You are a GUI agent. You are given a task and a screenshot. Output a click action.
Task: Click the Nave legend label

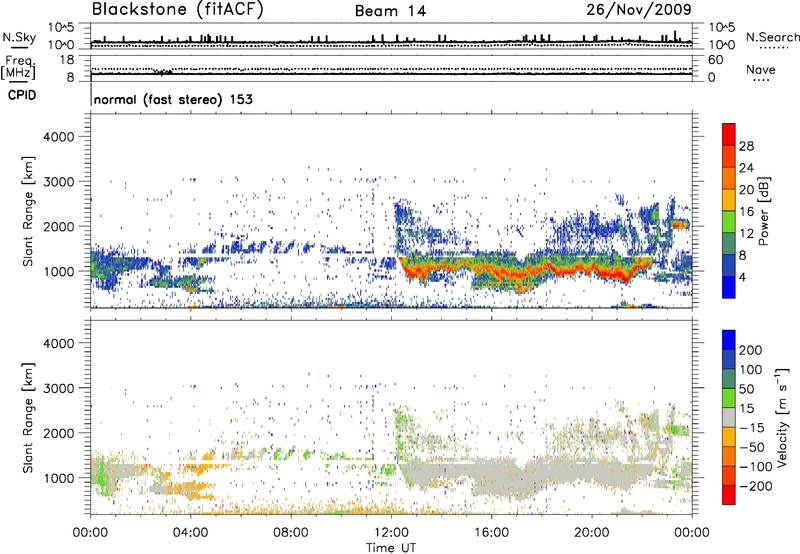[761, 69]
